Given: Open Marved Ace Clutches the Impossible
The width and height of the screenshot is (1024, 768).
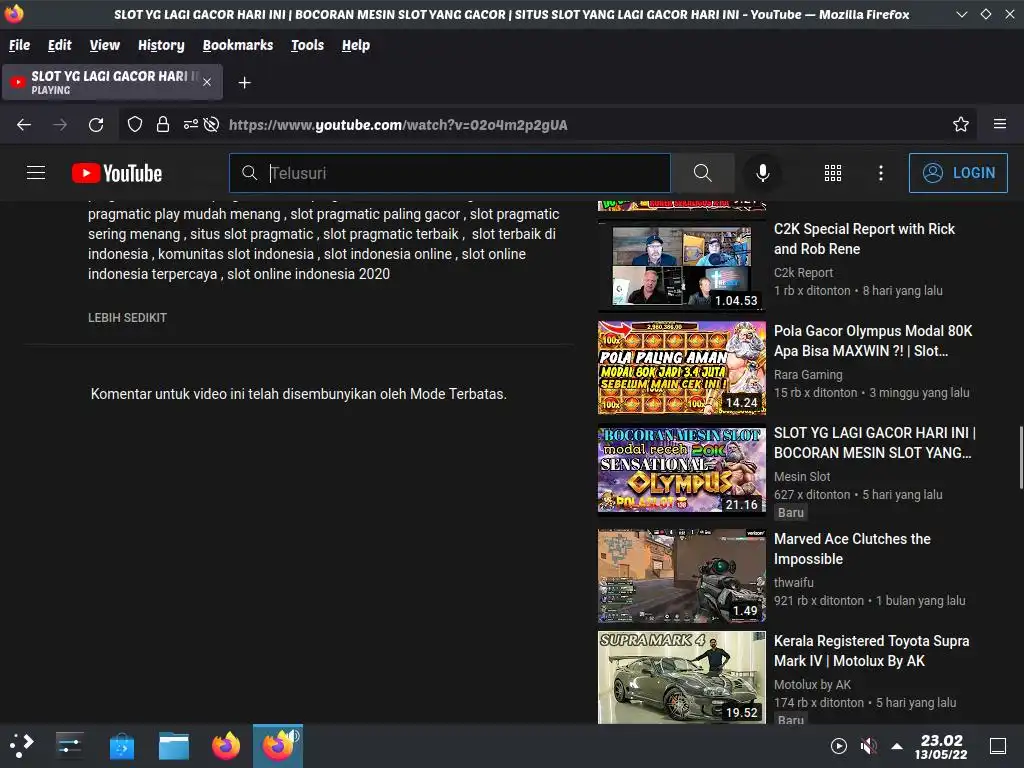Looking at the screenshot, I should 852,549.
